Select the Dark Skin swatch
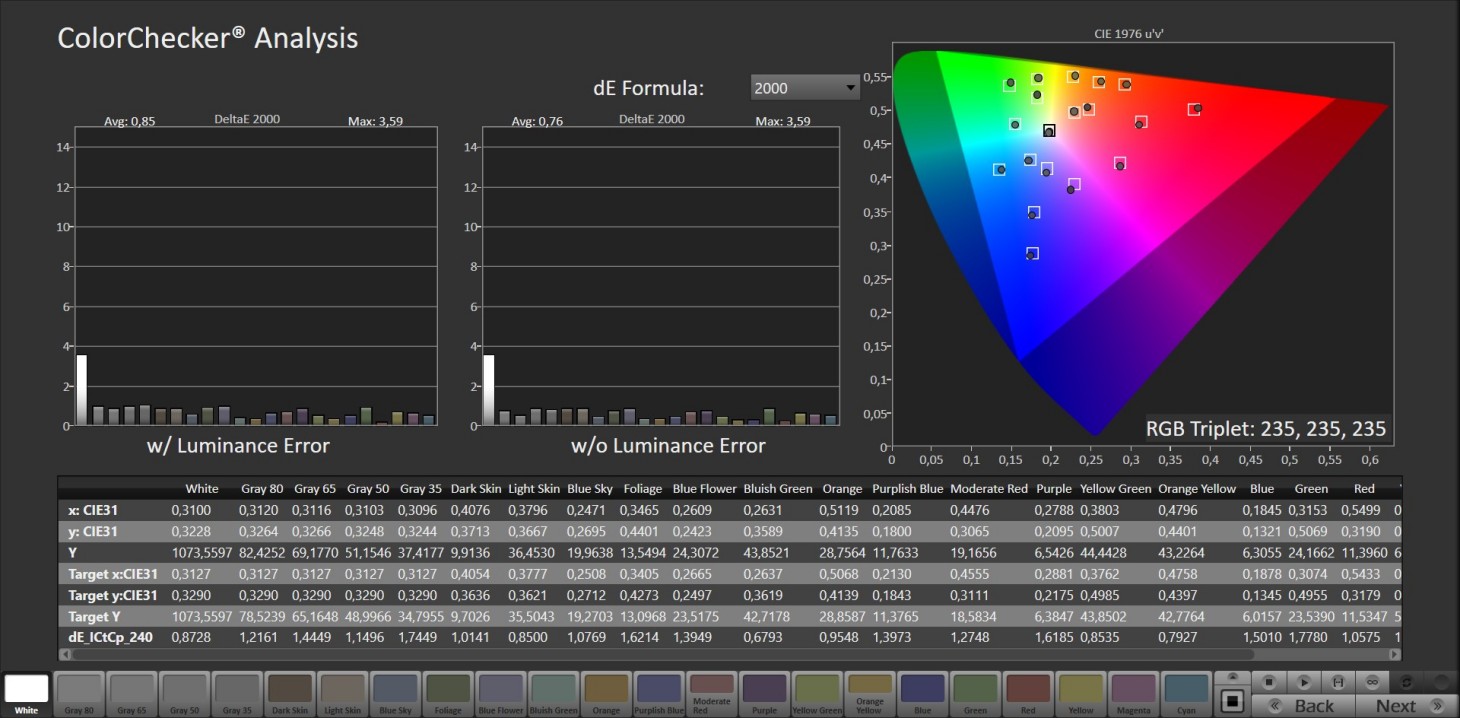 (x=290, y=694)
